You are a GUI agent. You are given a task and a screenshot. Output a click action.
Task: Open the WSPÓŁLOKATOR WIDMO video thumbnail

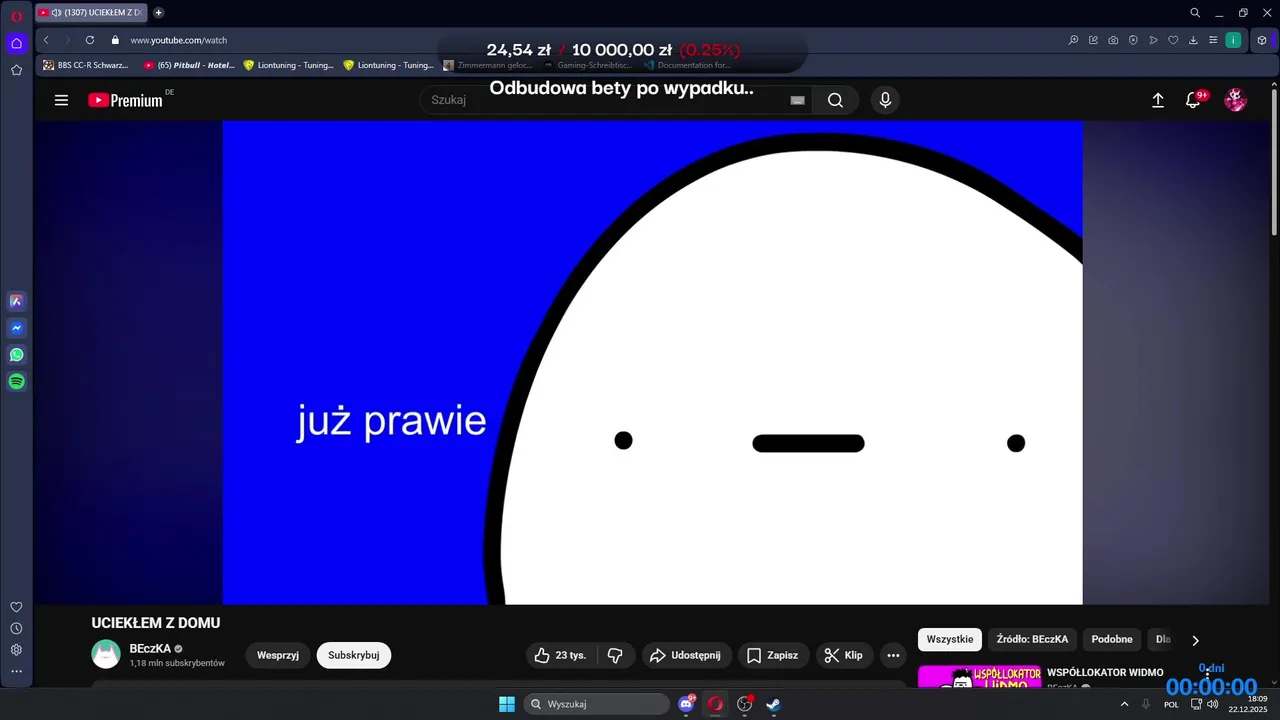(x=979, y=677)
